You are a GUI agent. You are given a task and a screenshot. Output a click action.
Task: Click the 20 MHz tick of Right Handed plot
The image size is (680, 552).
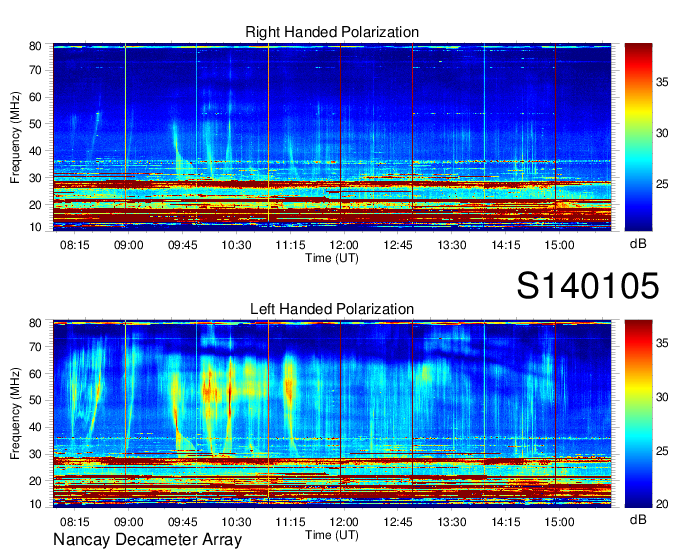tap(35, 205)
